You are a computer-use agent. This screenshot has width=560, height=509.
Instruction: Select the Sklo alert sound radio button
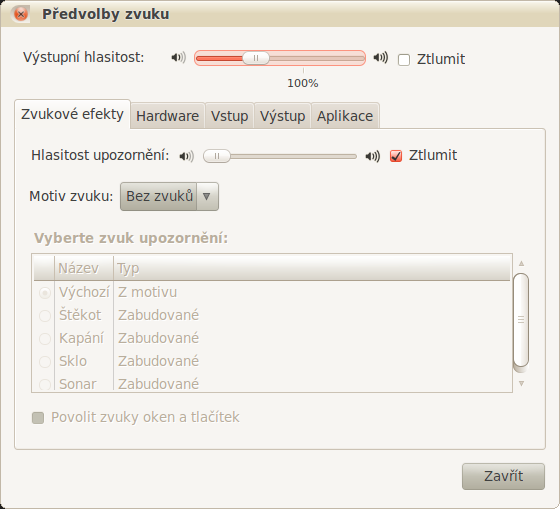click(x=45, y=361)
